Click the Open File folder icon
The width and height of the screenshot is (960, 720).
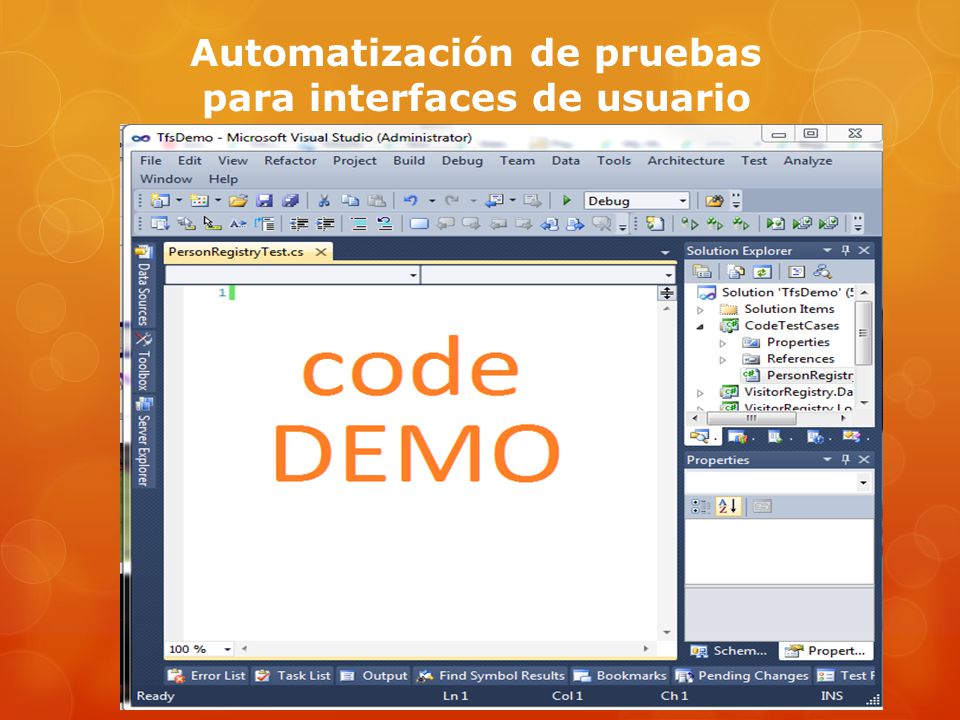coord(238,201)
